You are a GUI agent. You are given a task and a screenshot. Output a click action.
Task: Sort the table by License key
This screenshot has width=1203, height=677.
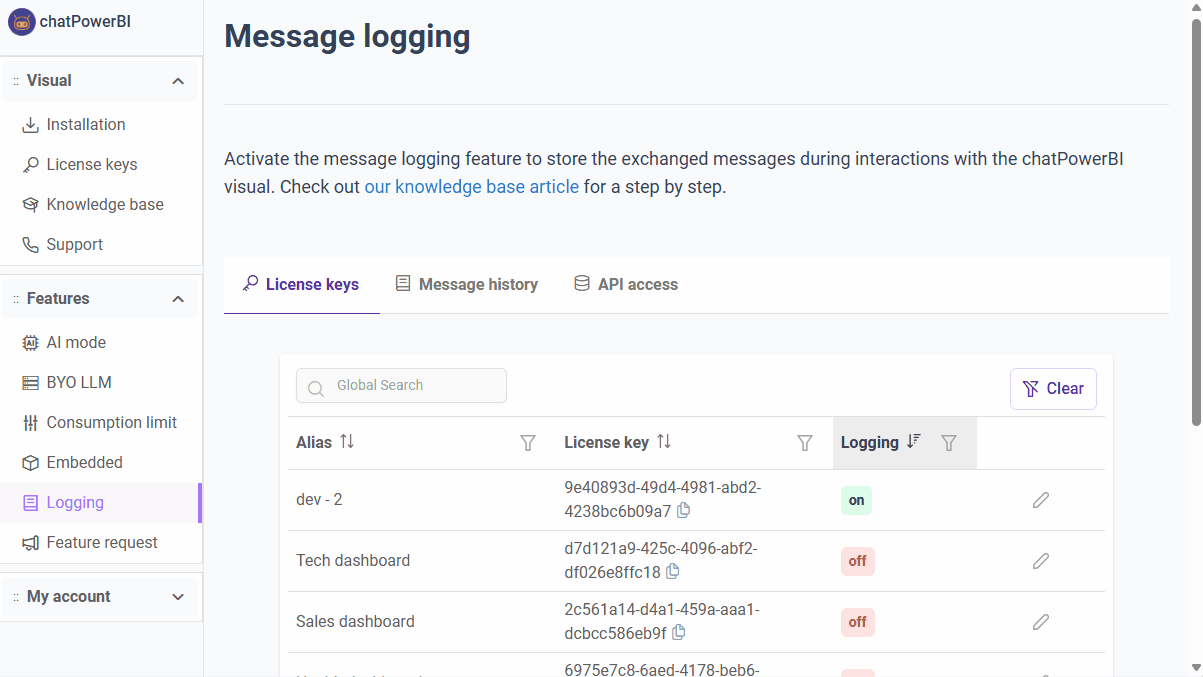coord(664,442)
